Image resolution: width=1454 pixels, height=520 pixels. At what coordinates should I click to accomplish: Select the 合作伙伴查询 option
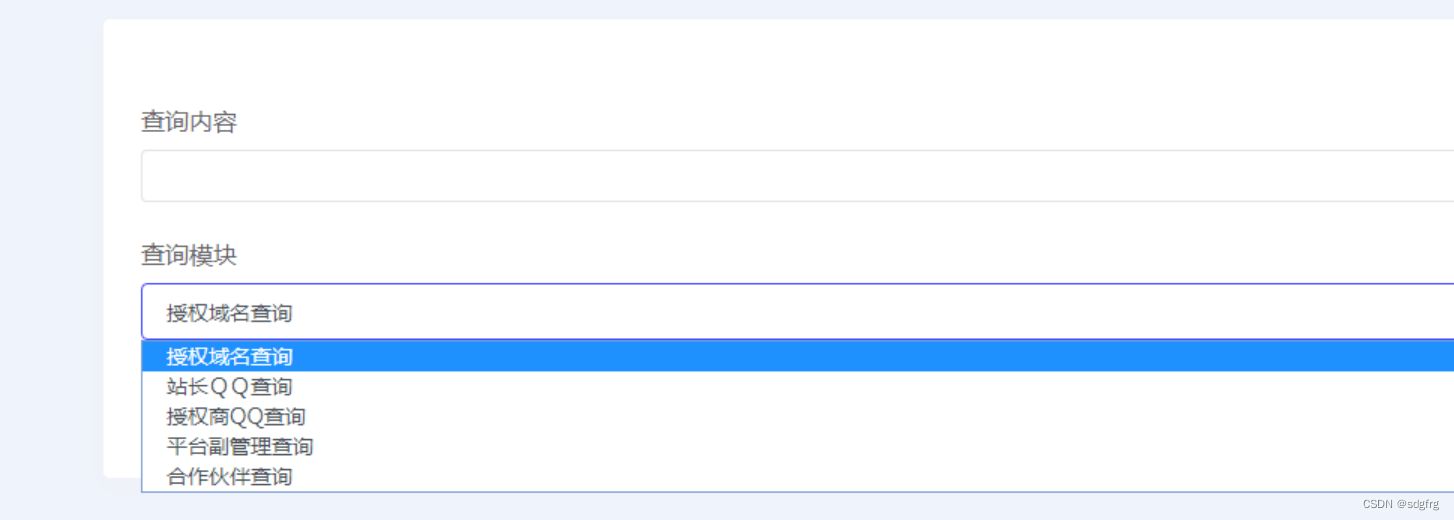[230, 476]
